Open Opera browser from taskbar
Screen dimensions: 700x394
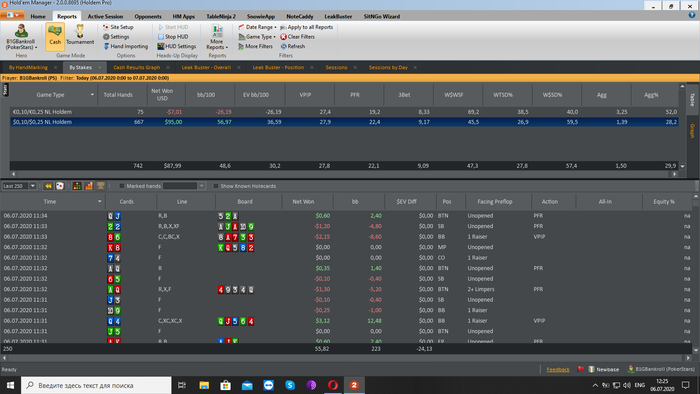(333, 385)
